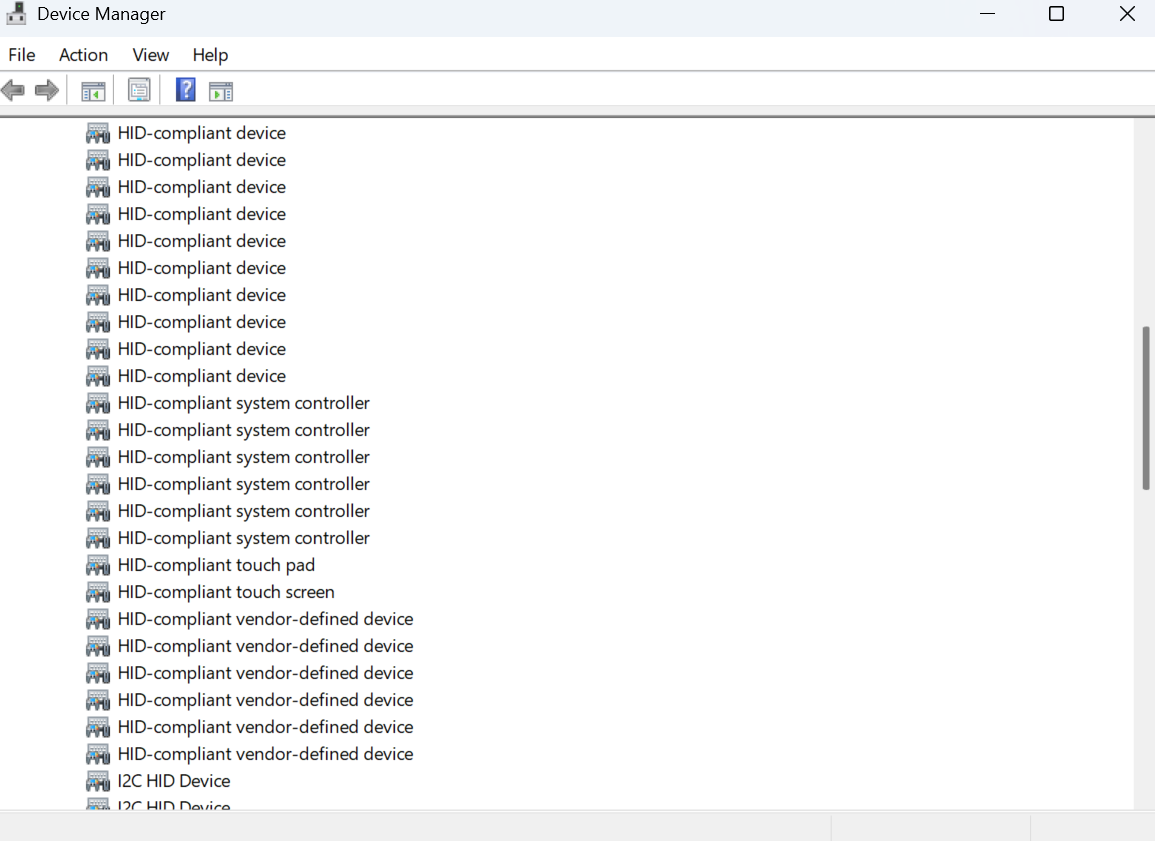Click the Back arrow toolbar icon
This screenshot has height=841, width=1155.
point(13,91)
